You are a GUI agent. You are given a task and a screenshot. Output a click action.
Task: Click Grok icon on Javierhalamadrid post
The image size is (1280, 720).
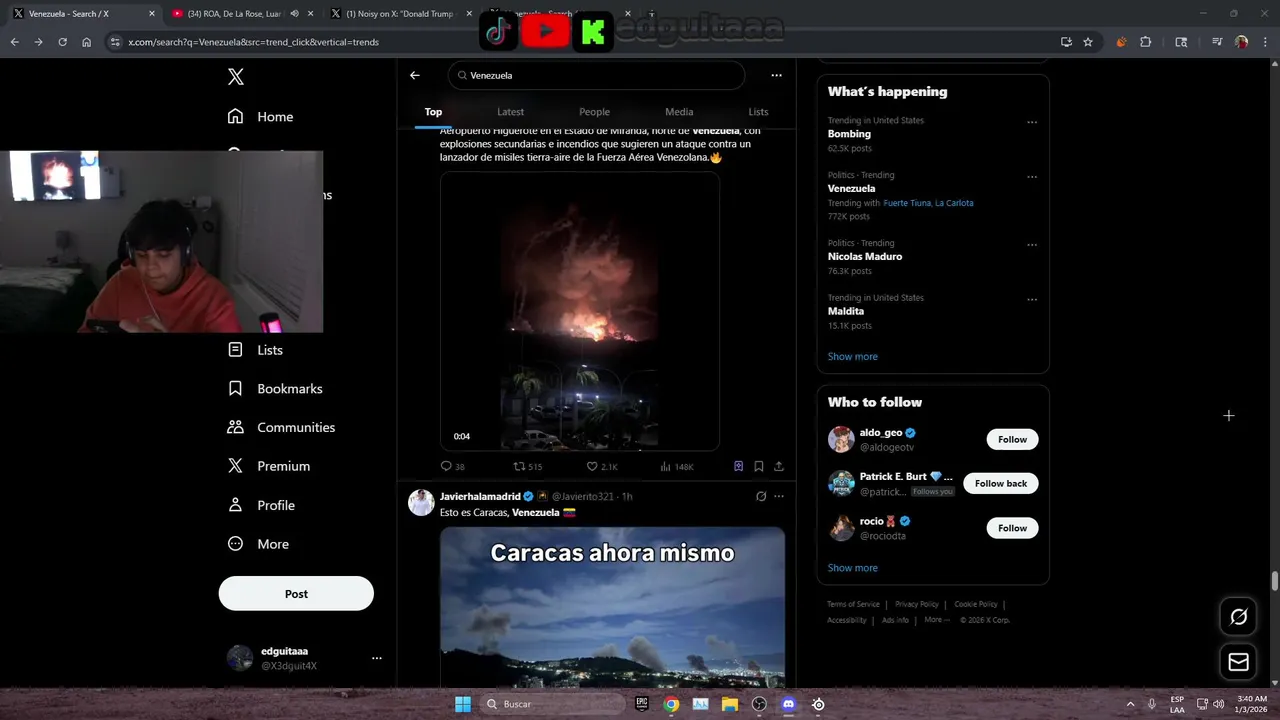point(761,496)
